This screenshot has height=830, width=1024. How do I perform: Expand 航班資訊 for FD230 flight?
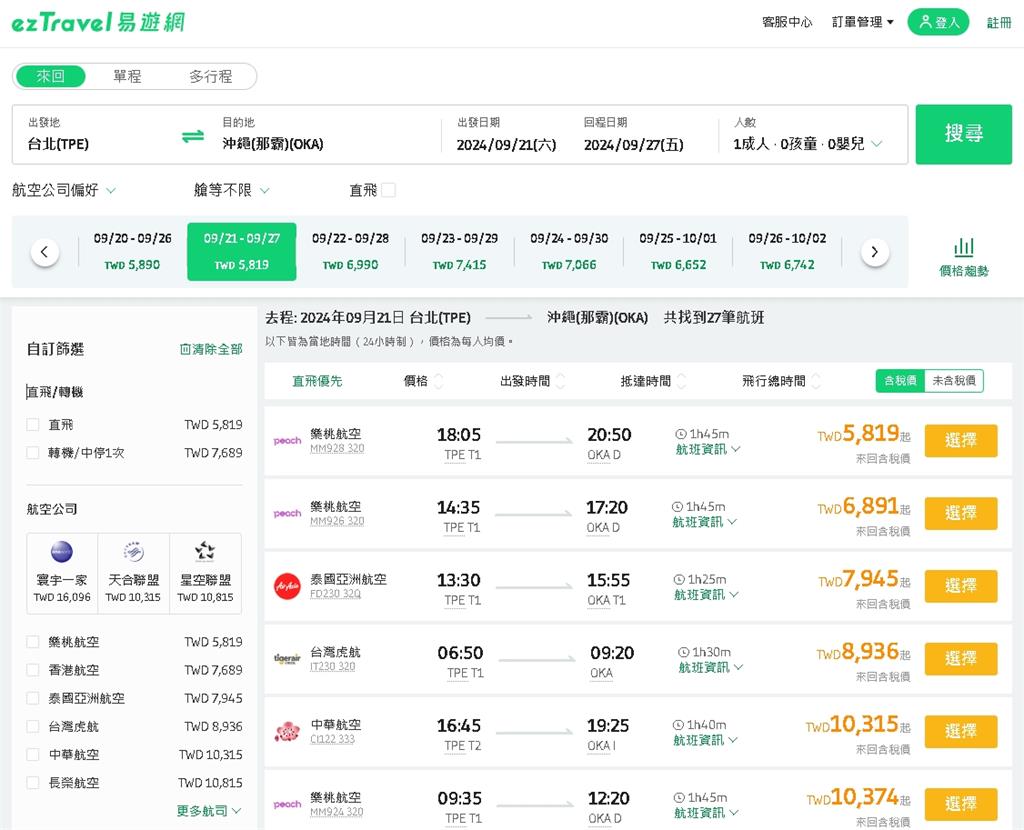[706, 594]
